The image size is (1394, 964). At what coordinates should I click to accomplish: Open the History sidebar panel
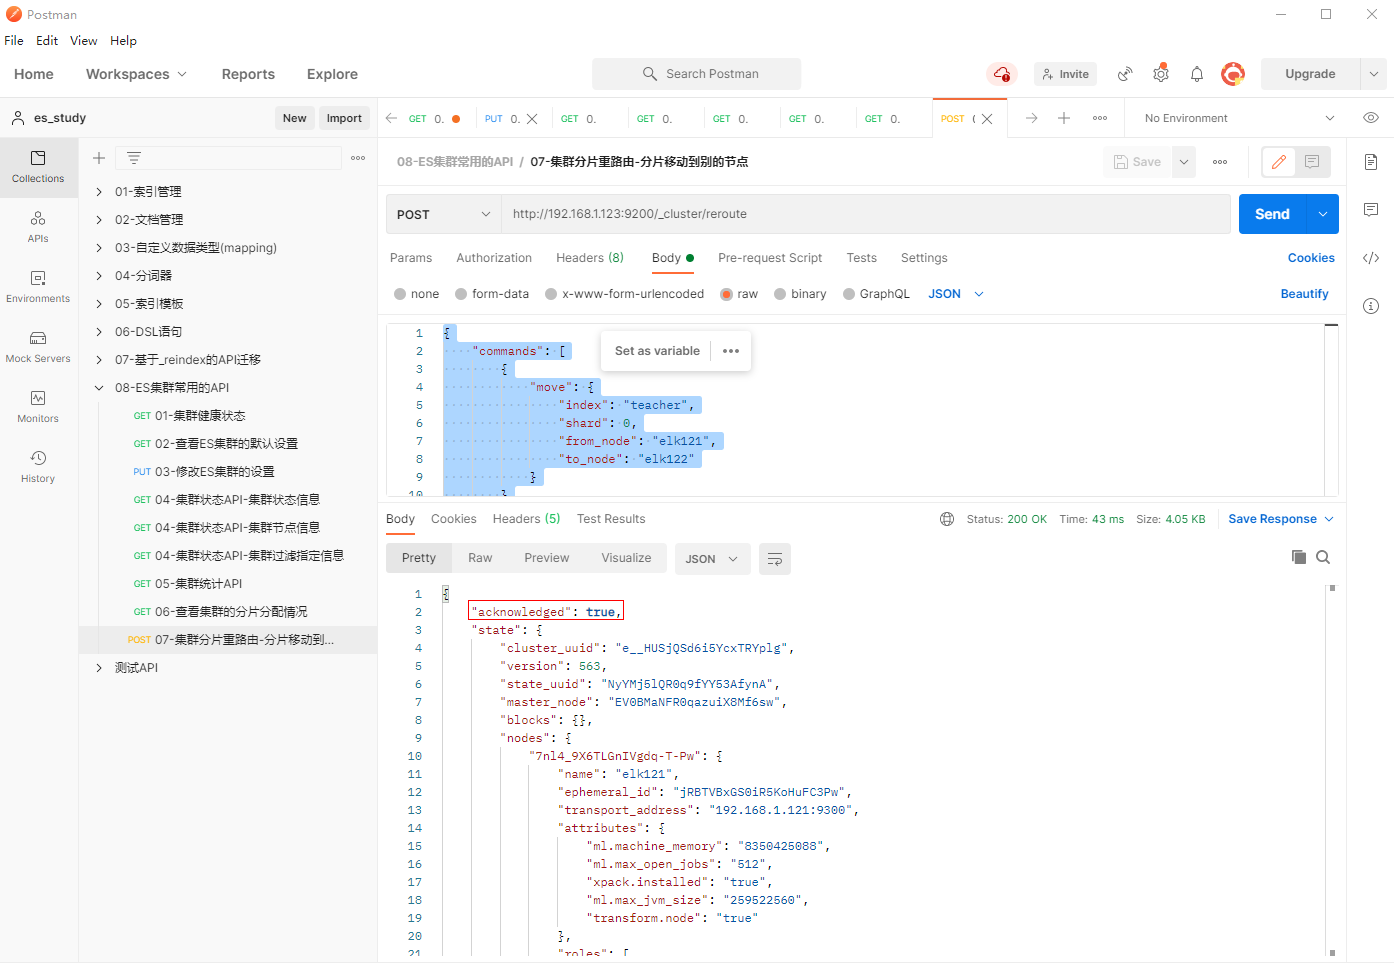click(38, 467)
